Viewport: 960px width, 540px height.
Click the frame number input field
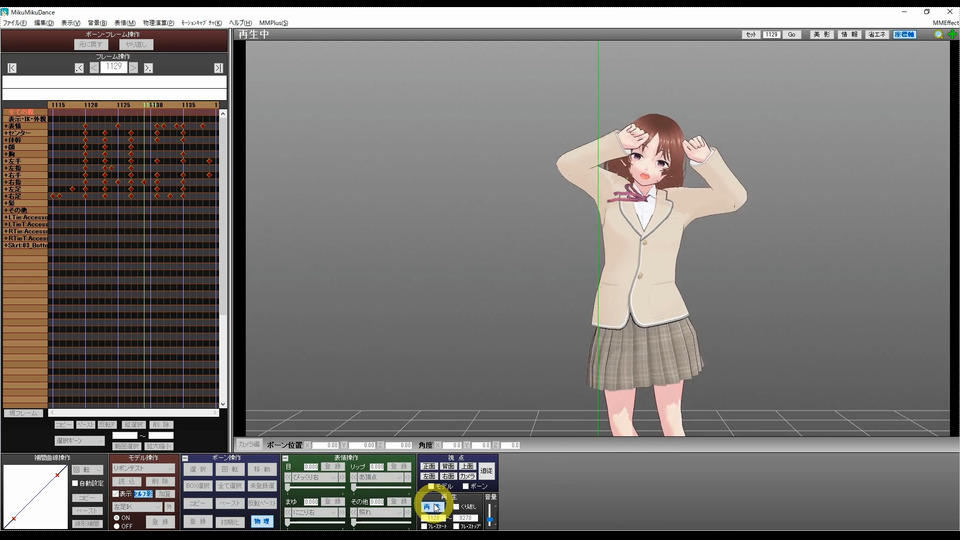click(x=113, y=68)
